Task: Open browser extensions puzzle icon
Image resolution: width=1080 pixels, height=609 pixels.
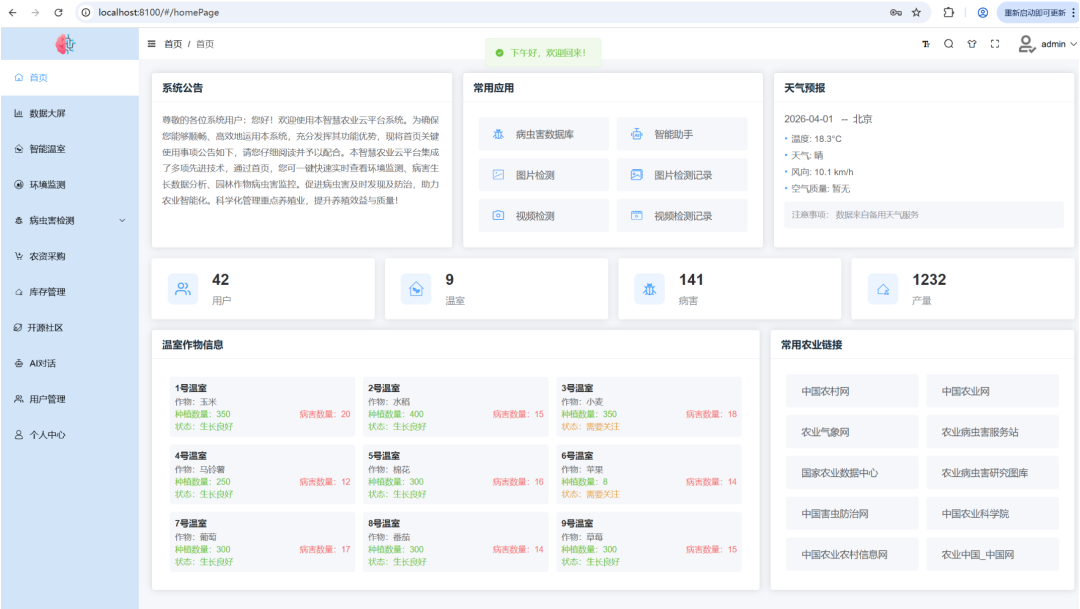Action: (x=948, y=12)
